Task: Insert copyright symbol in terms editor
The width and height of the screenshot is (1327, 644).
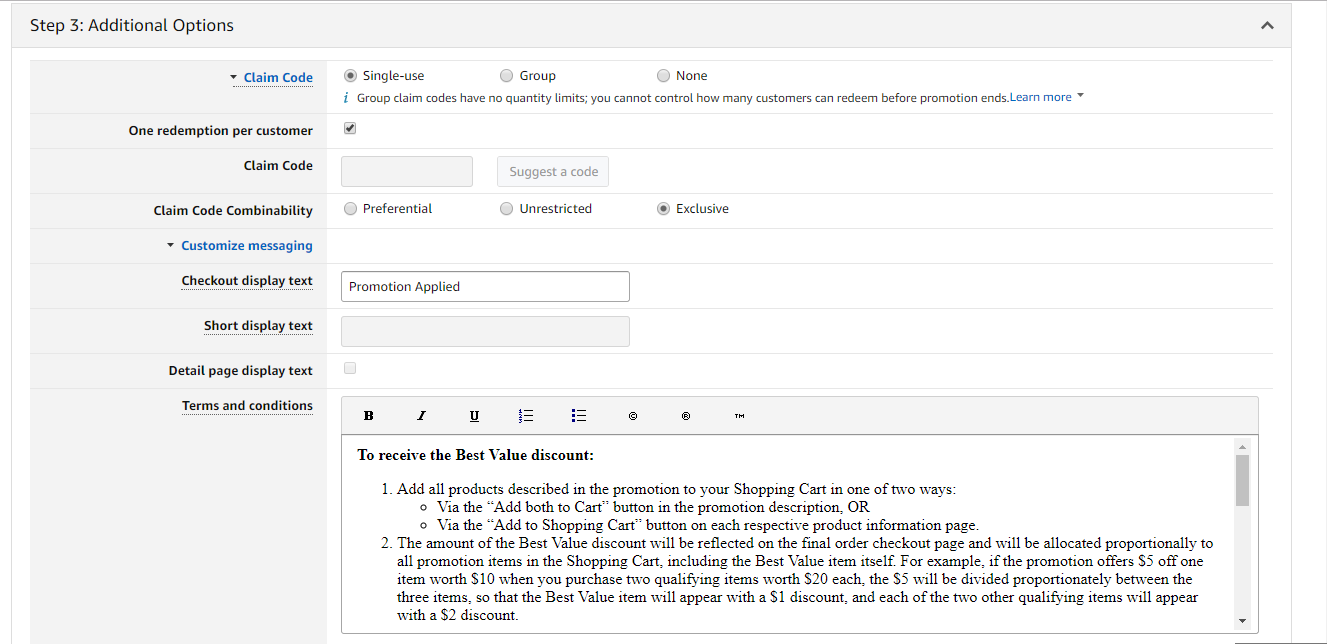Action: coord(633,416)
